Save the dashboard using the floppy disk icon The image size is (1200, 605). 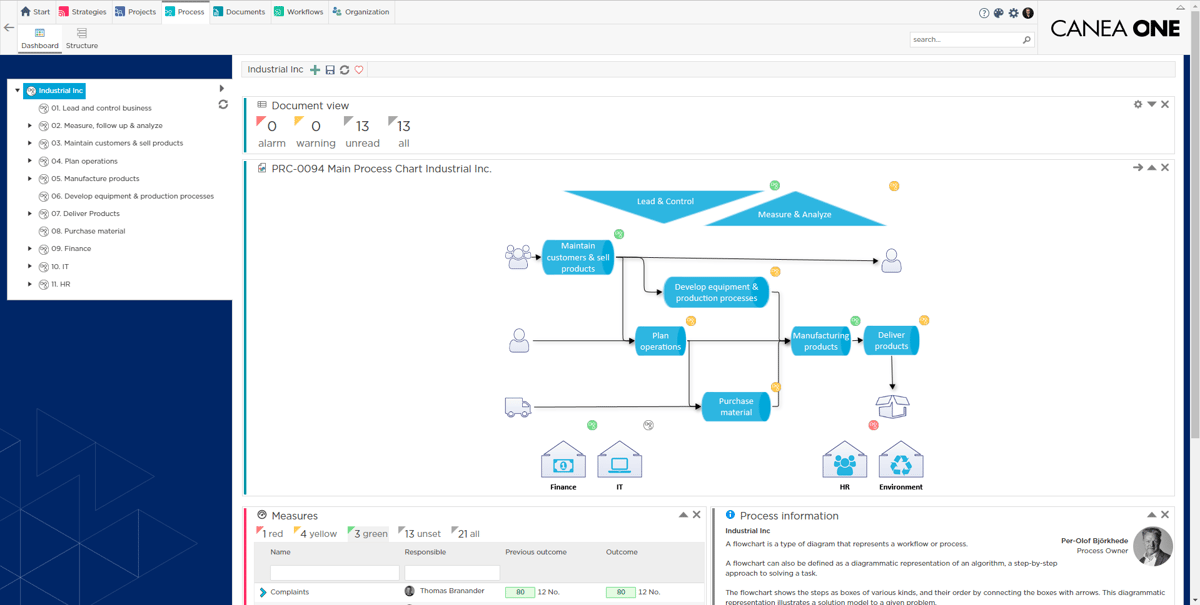(x=328, y=70)
